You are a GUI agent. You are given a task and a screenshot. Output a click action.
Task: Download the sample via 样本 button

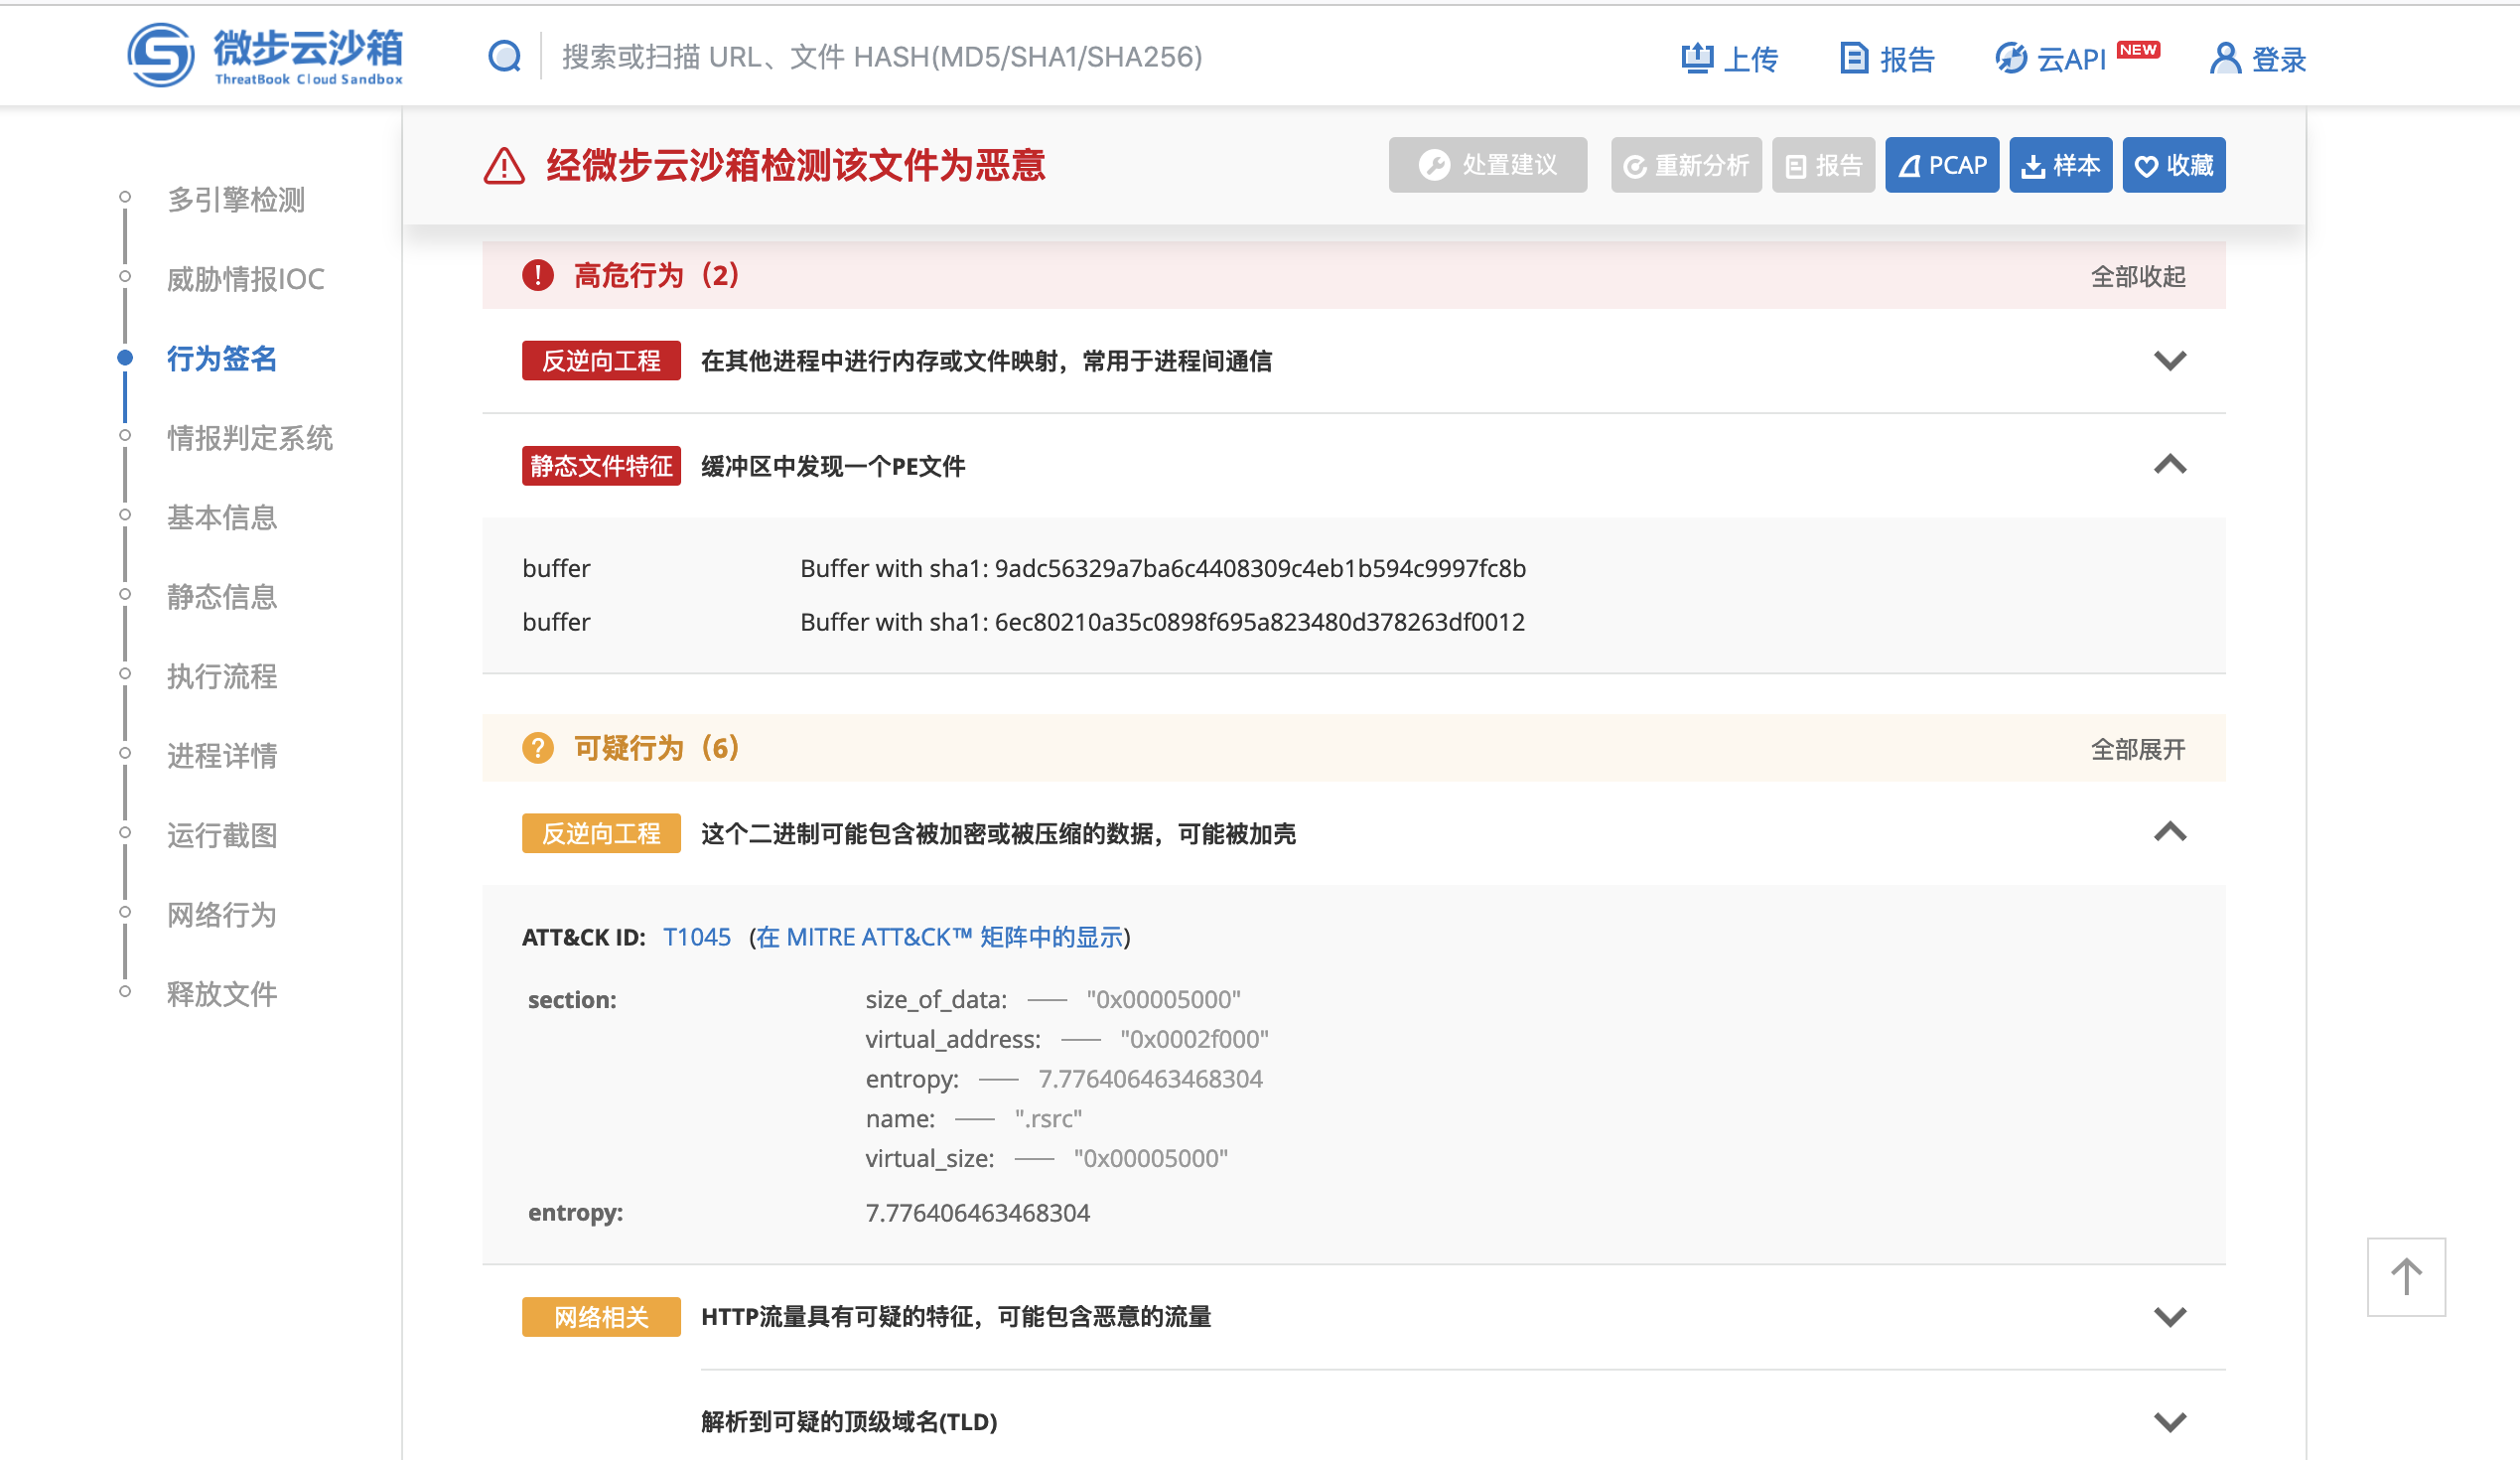click(2060, 165)
